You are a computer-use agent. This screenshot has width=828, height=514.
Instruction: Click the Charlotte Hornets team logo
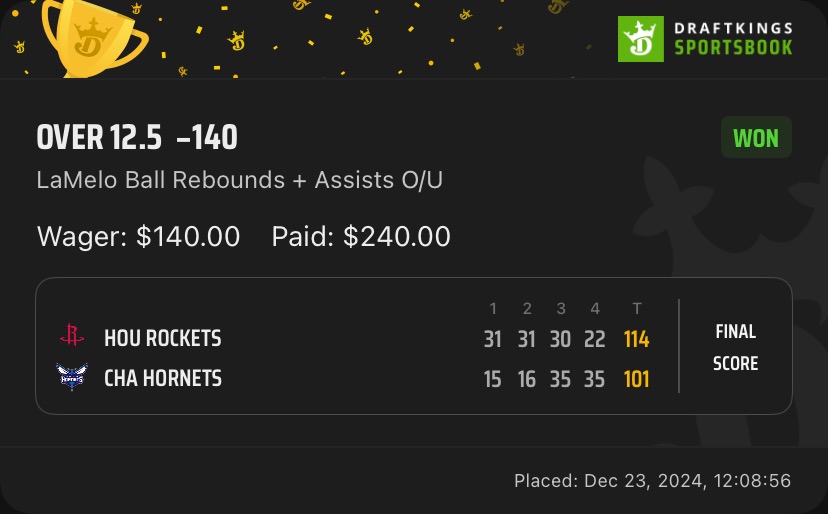[72, 377]
